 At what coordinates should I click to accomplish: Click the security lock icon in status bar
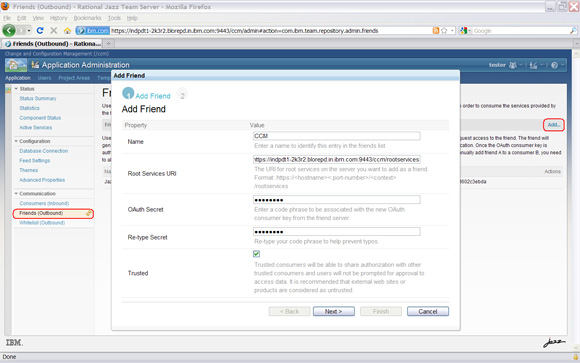pyautogui.click(x=576, y=357)
